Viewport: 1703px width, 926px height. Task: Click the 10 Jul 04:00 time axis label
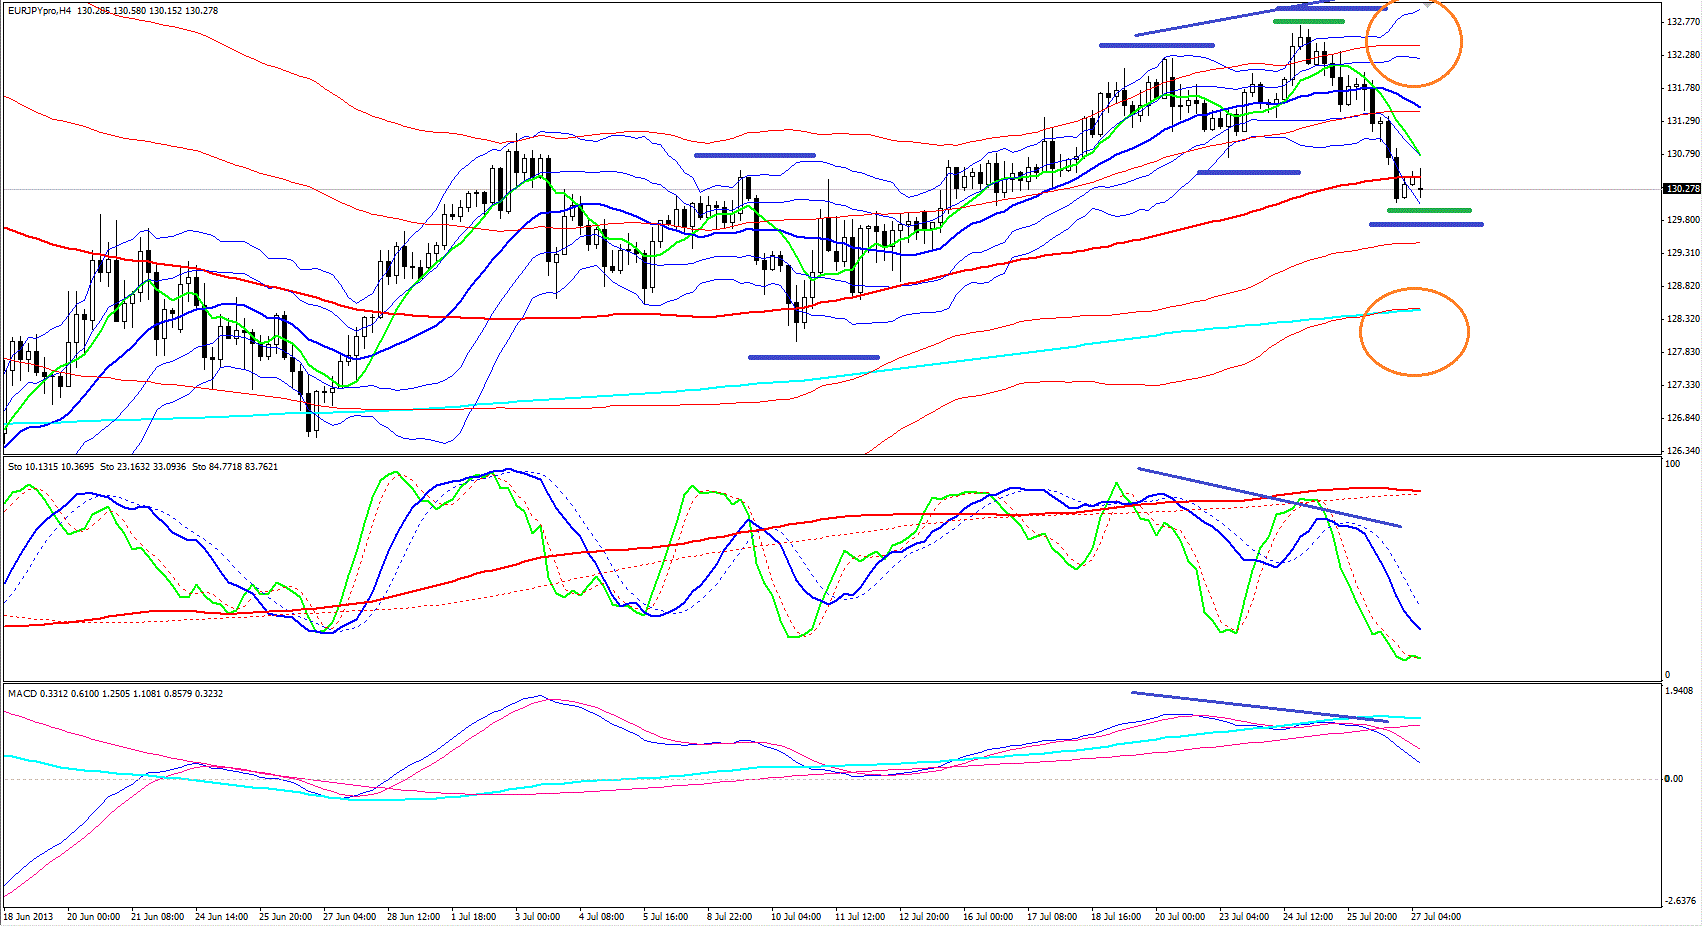tap(795, 916)
